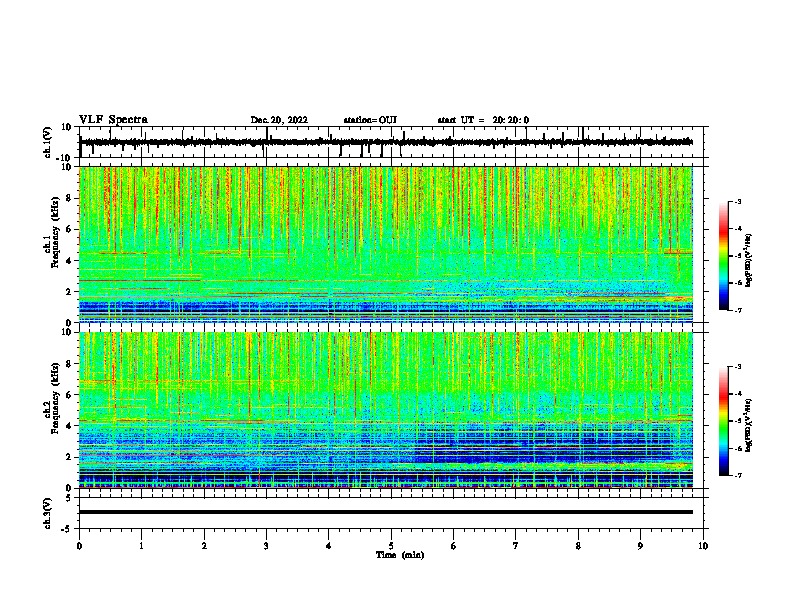Click time axis tick label '0'
Image resolution: width=792 pixels, height=612 pixels.
[79, 546]
